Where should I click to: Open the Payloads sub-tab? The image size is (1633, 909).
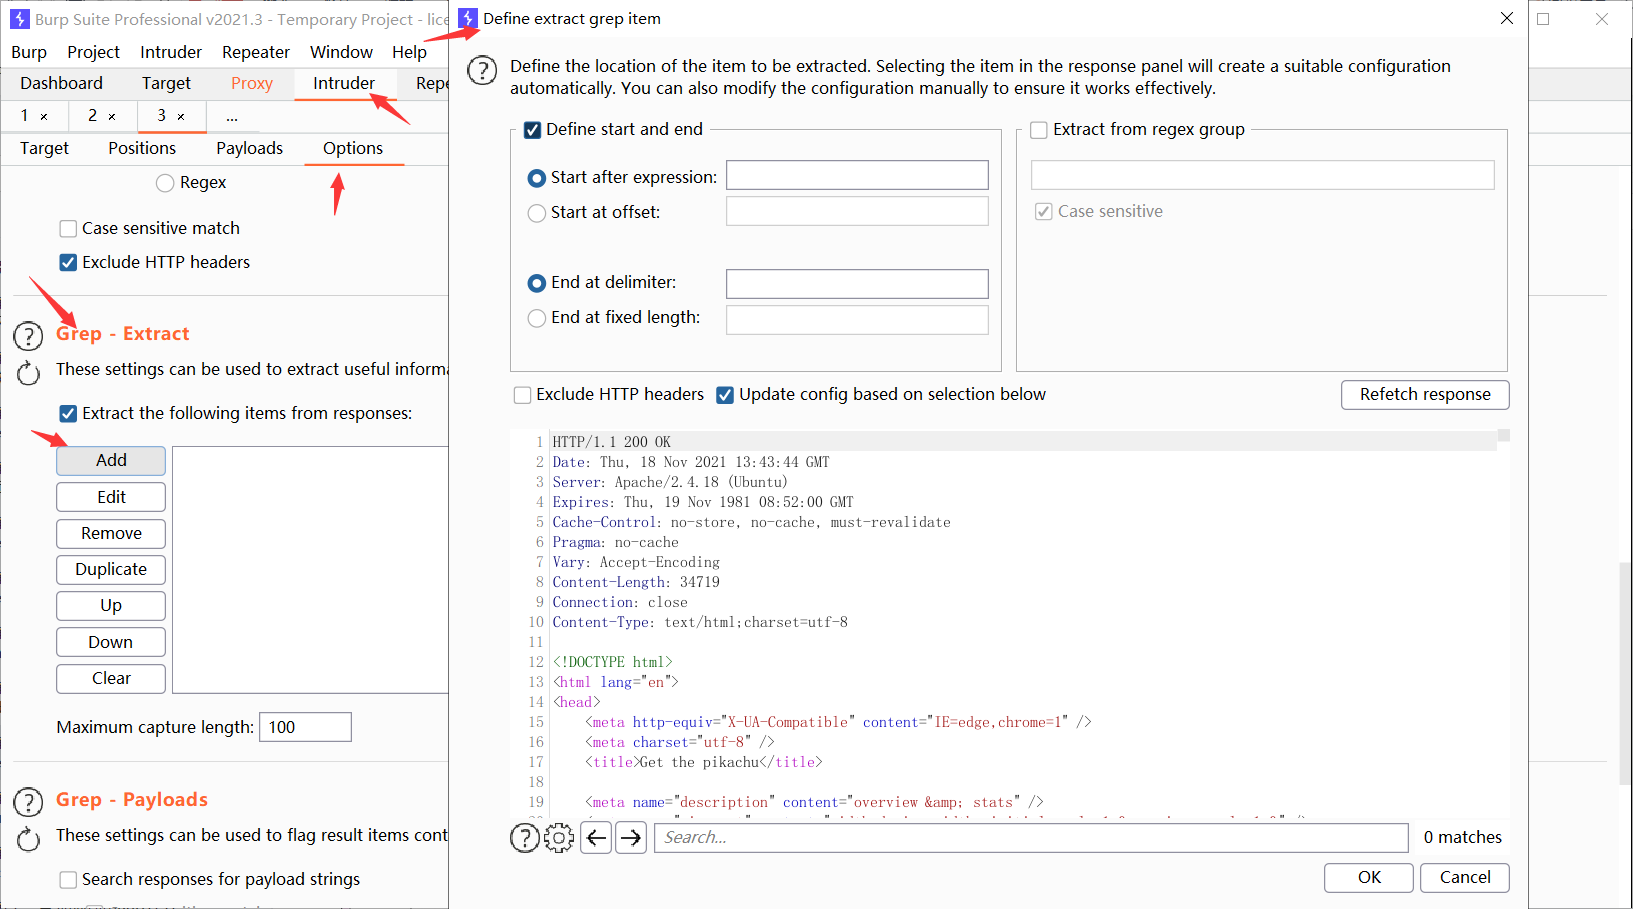[x=249, y=148]
